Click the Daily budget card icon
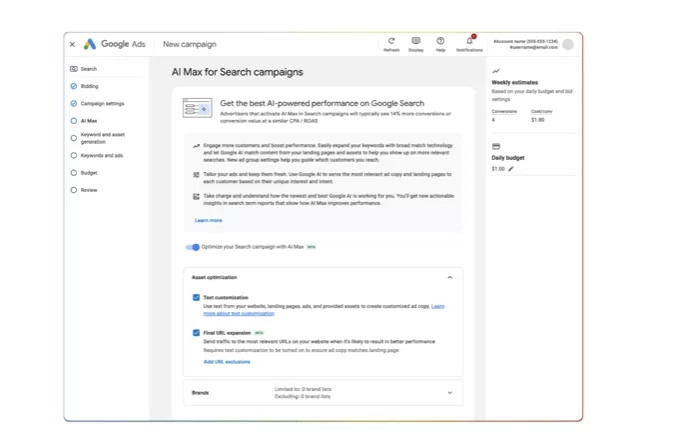This screenshot has width=689, height=446. click(x=496, y=146)
